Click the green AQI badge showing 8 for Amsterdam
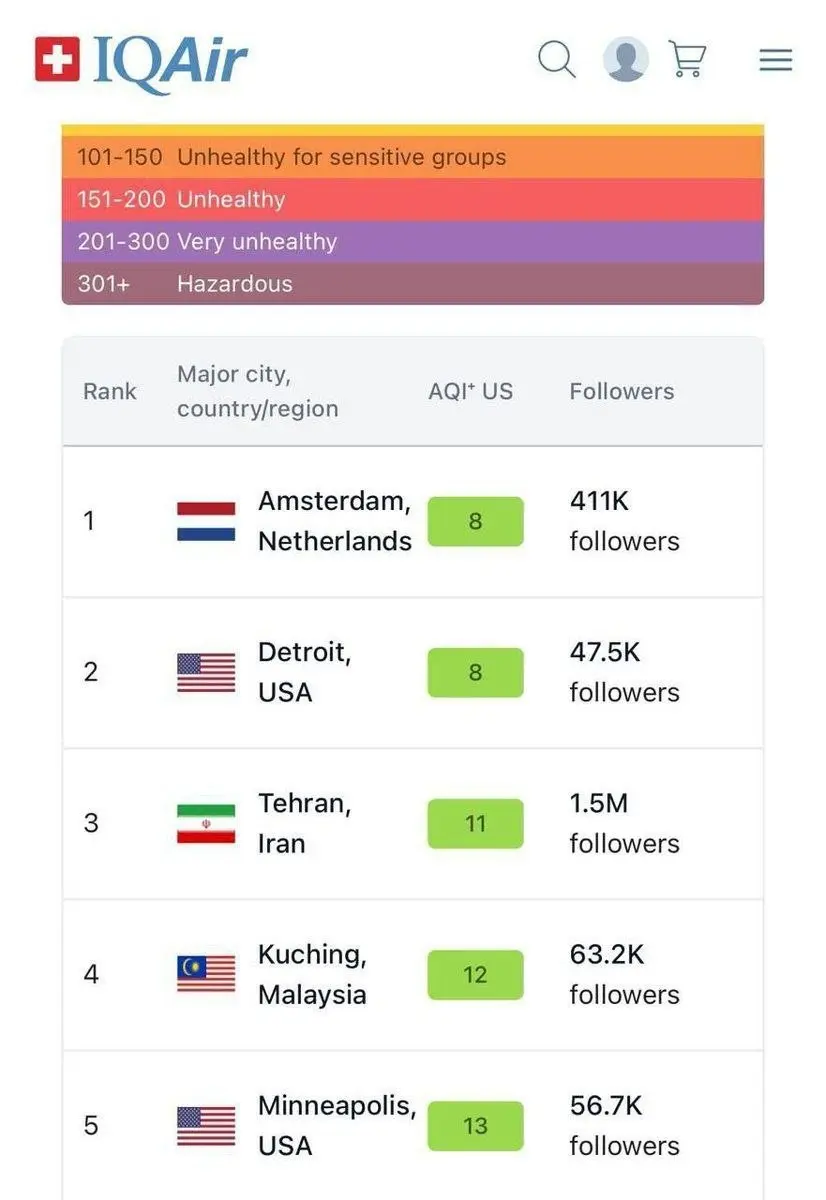The image size is (826, 1200). point(475,521)
